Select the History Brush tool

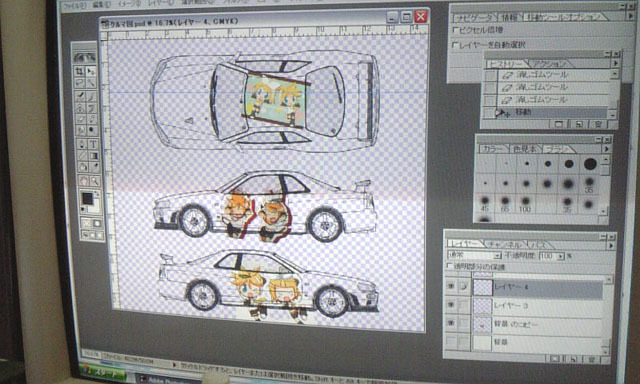92,108
